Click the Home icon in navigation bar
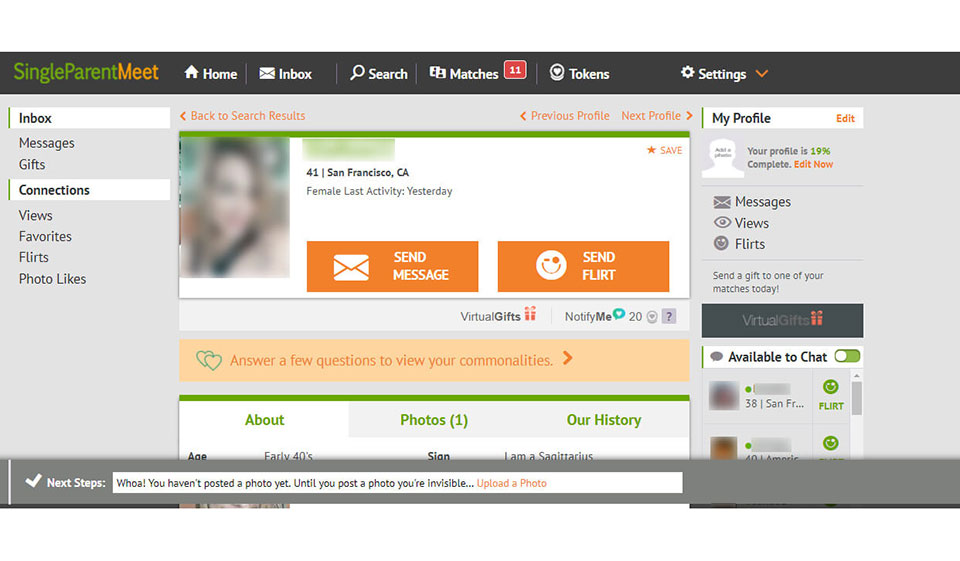This screenshot has height=561, width=960. [191, 73]
